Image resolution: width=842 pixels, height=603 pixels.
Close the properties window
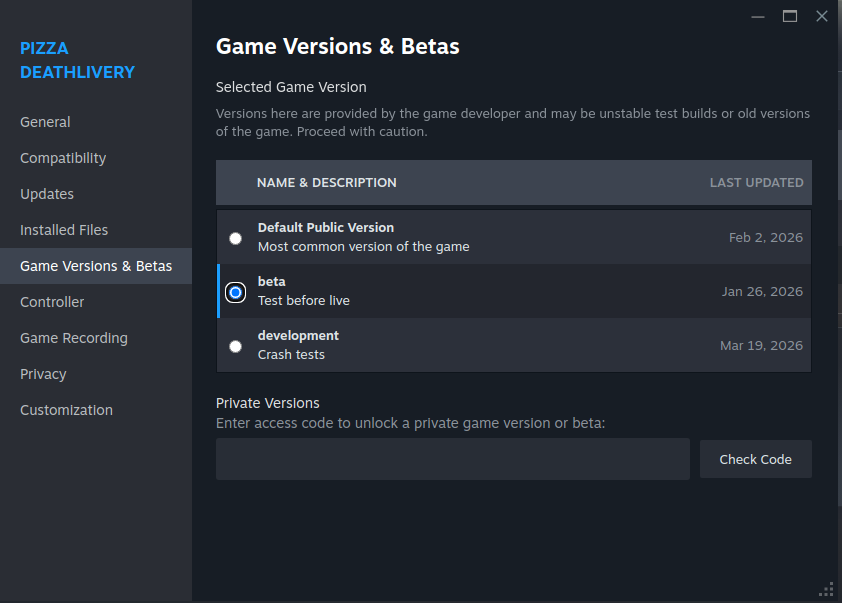tap(821, 16)
